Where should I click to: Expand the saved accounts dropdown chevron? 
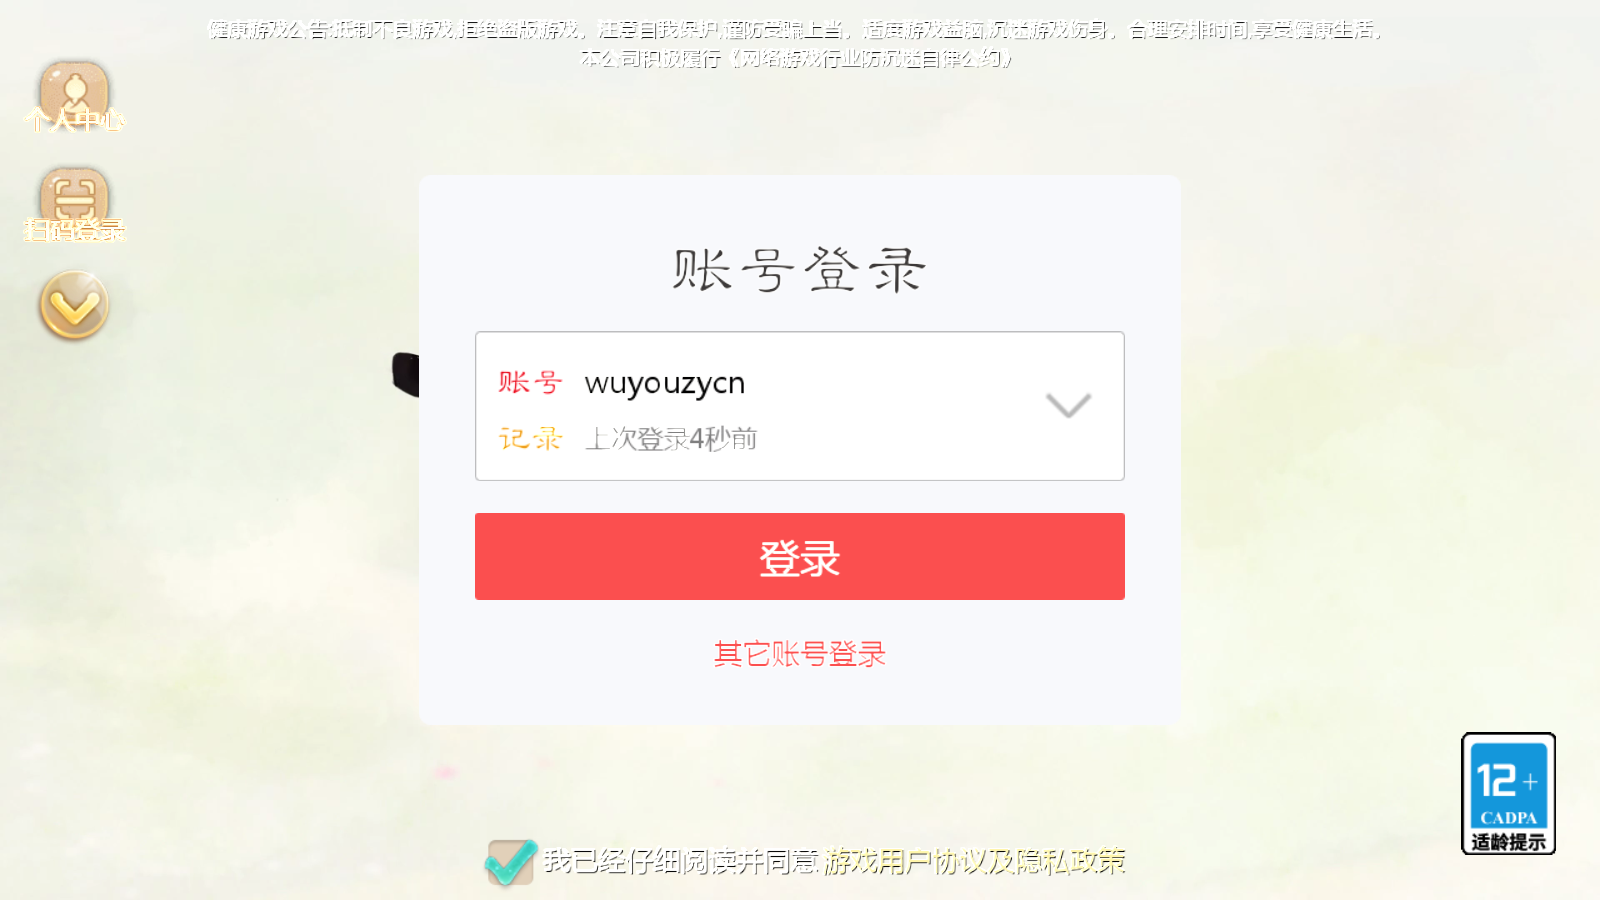tap(1068, 405)
